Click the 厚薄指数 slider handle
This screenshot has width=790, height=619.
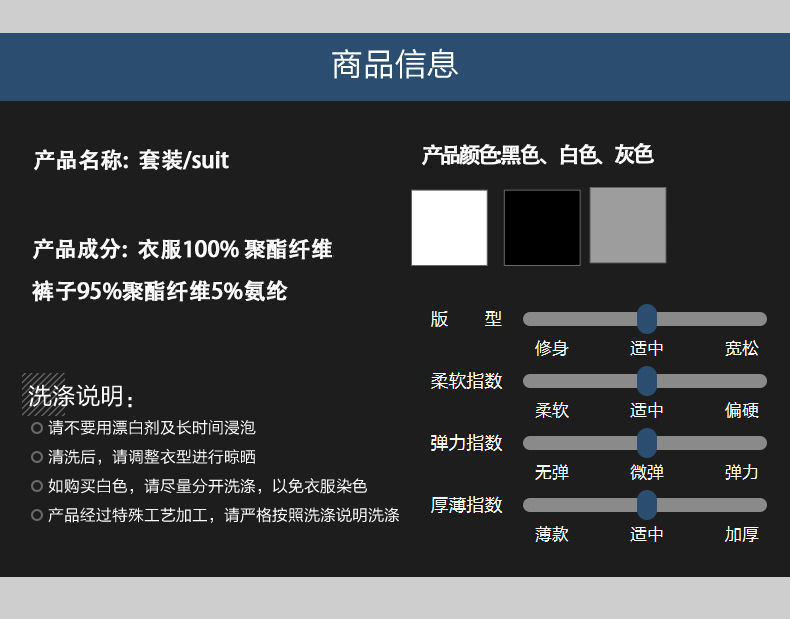pos(647,505)
